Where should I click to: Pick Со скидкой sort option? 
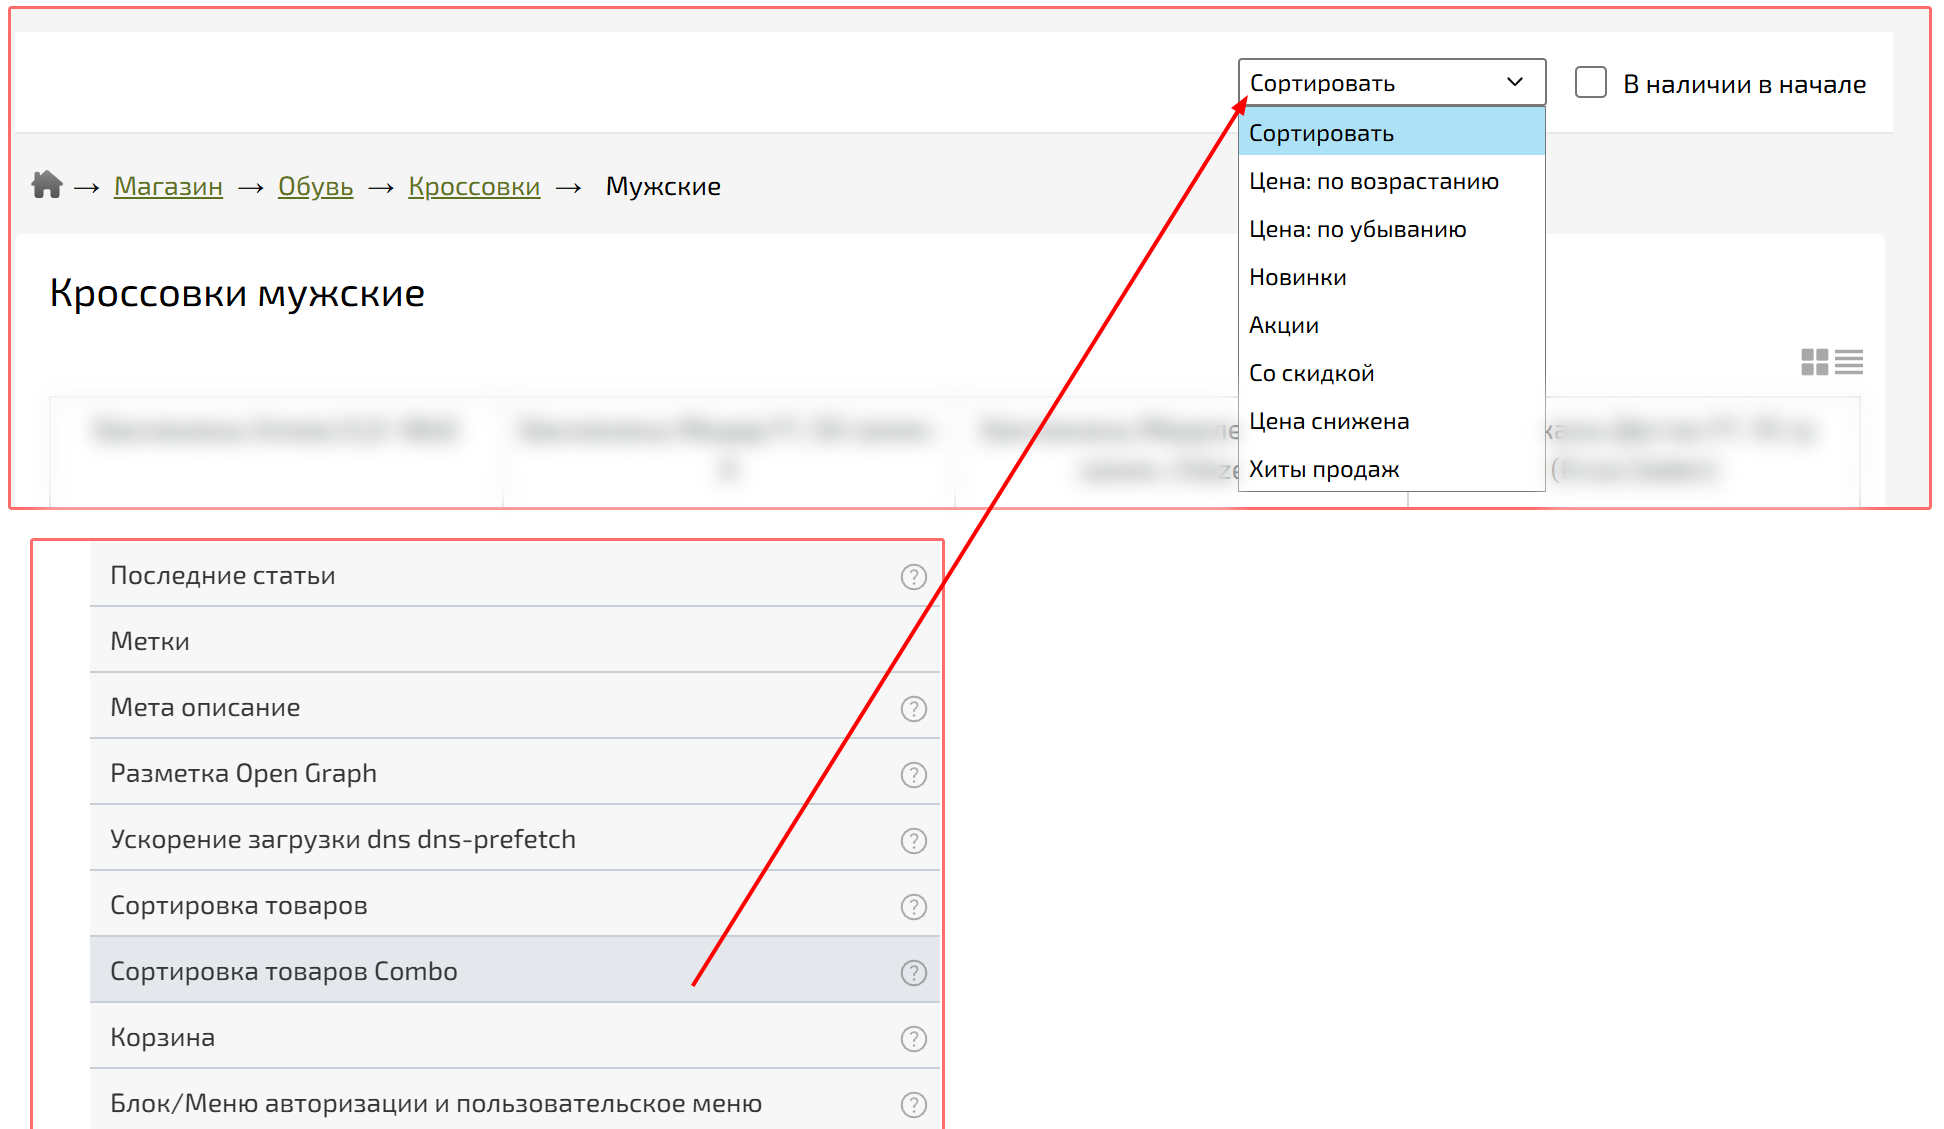click(1311, 374)
